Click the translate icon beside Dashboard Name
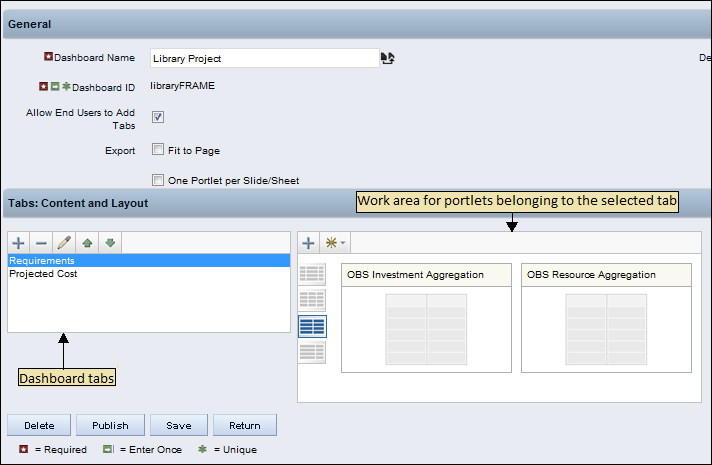Image resolution: width=712 pixels, height=465 pixels. point(387,58)
